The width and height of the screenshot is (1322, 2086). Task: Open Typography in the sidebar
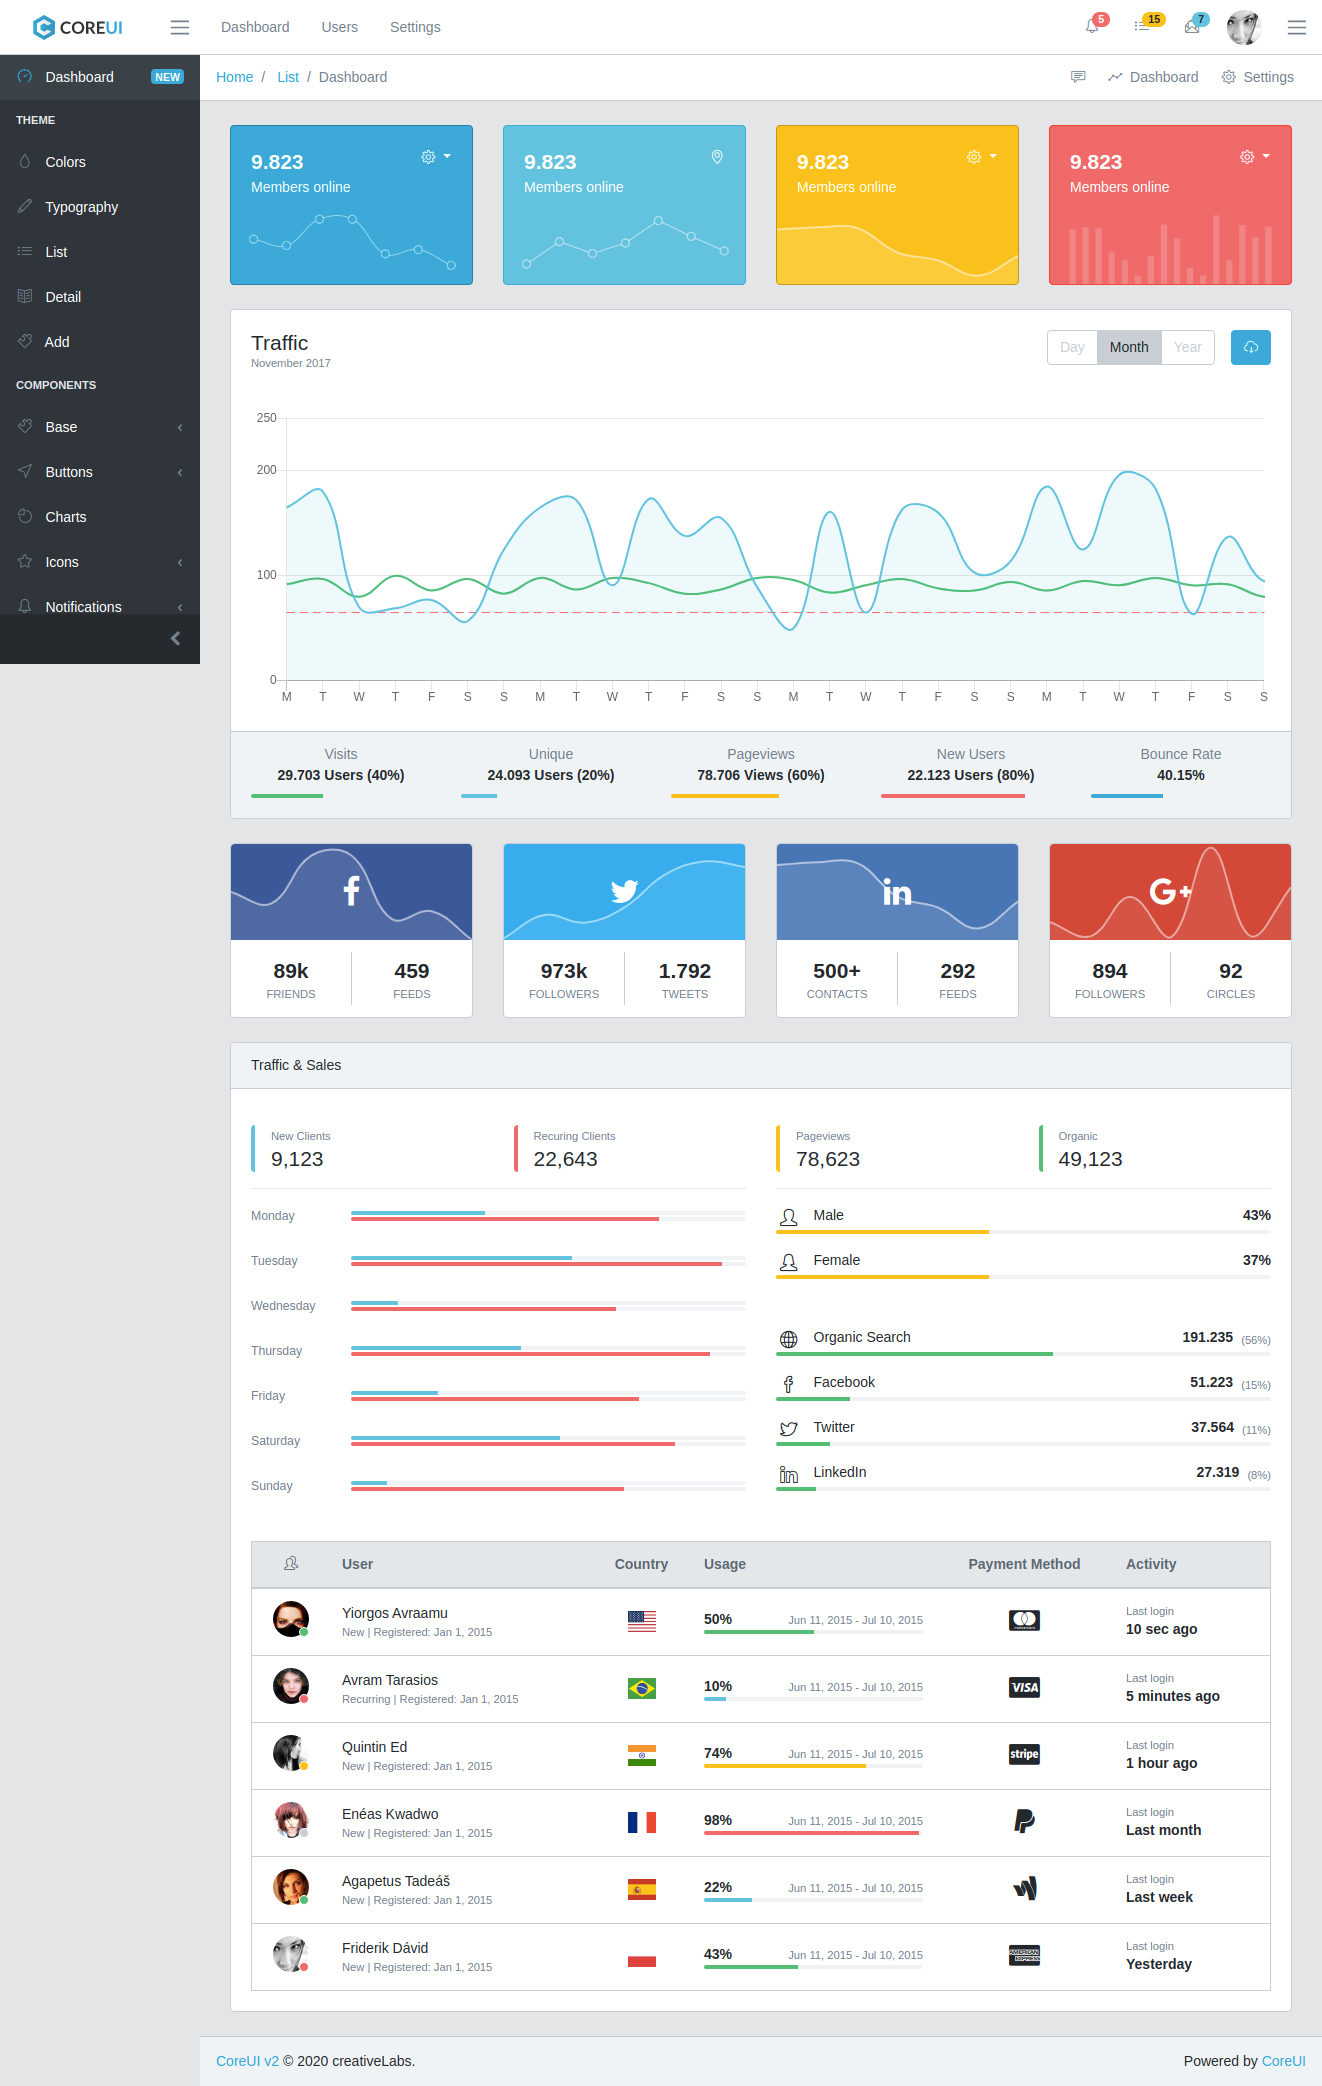tap(100, 207)
